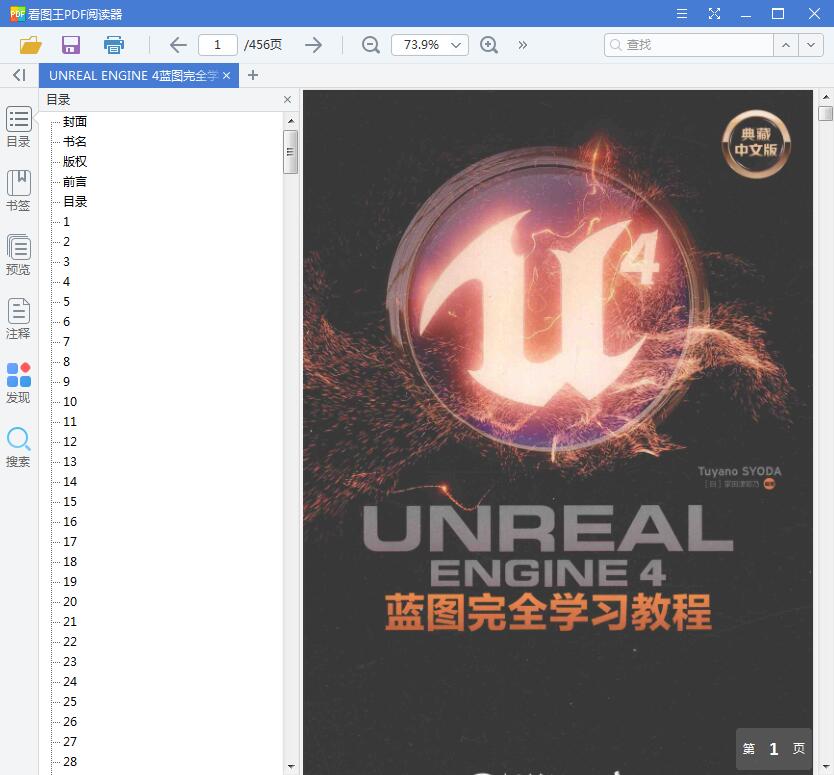834x775 pixels.
Task: Select outline entry 28
Action: tap(70, 762)
